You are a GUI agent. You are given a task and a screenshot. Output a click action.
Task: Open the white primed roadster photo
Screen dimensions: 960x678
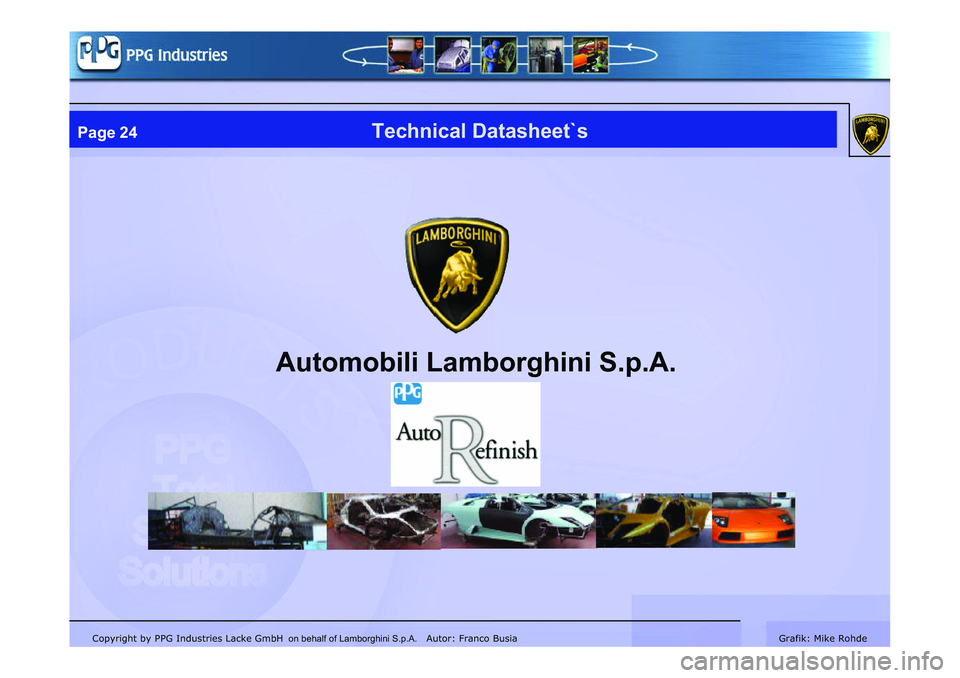point(518,521)
